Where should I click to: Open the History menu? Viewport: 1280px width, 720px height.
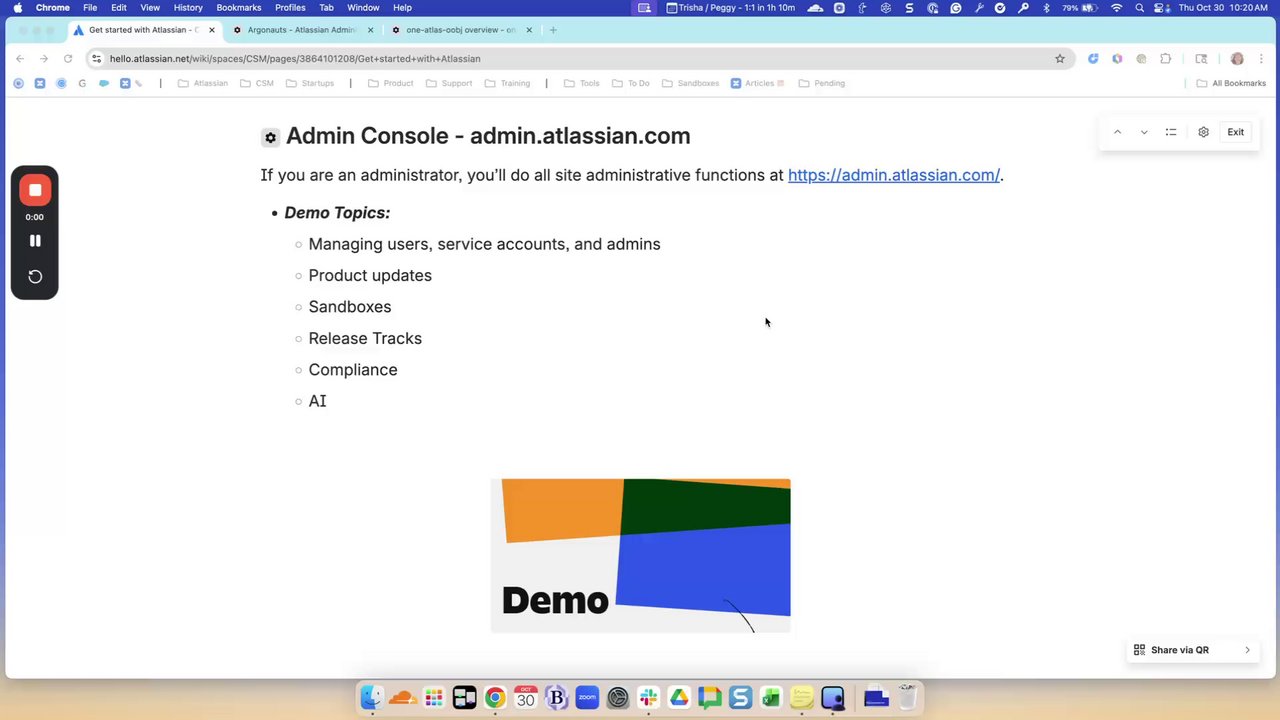188,7
